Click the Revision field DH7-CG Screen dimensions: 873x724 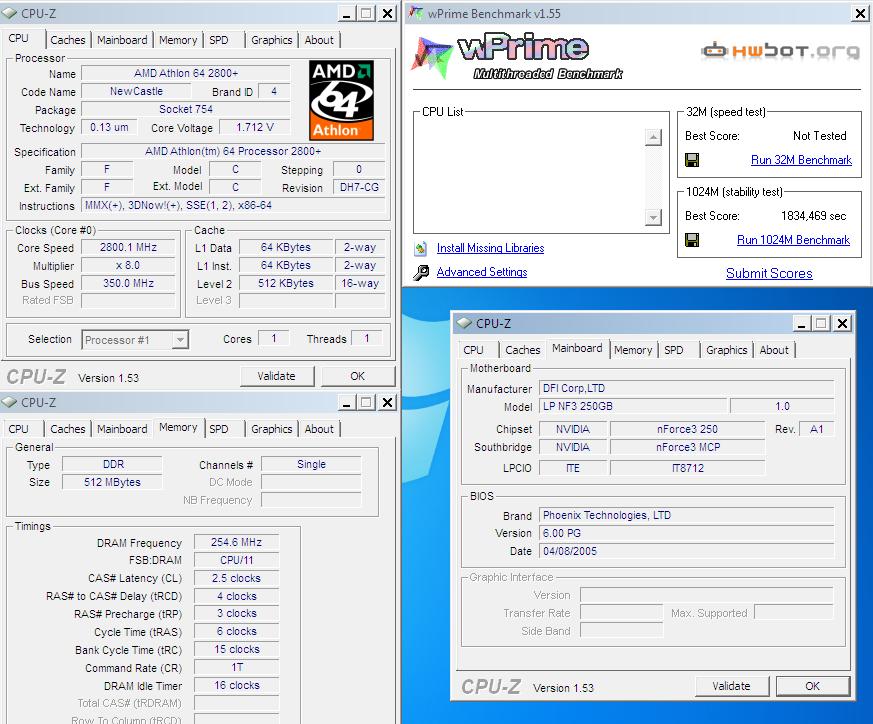click(359, 188)
